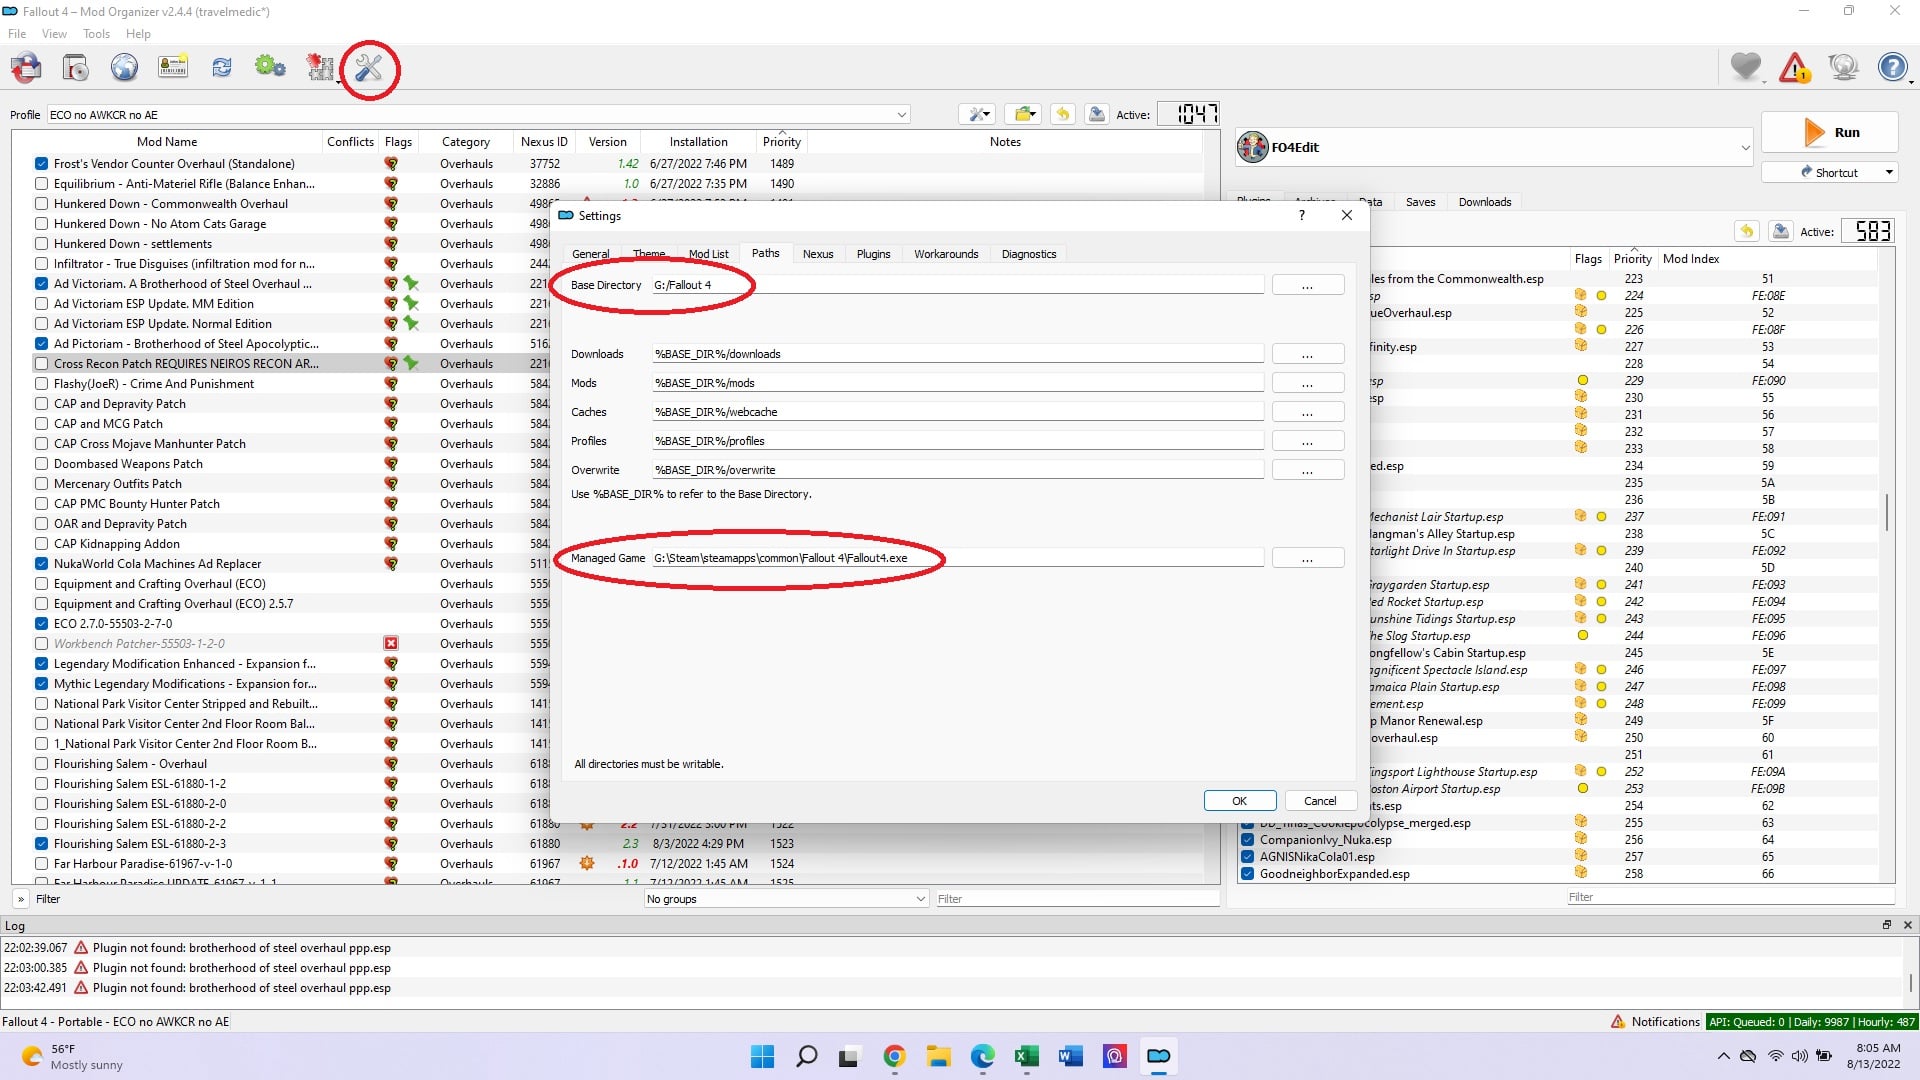Browse for the Managed Game path

1307,558
